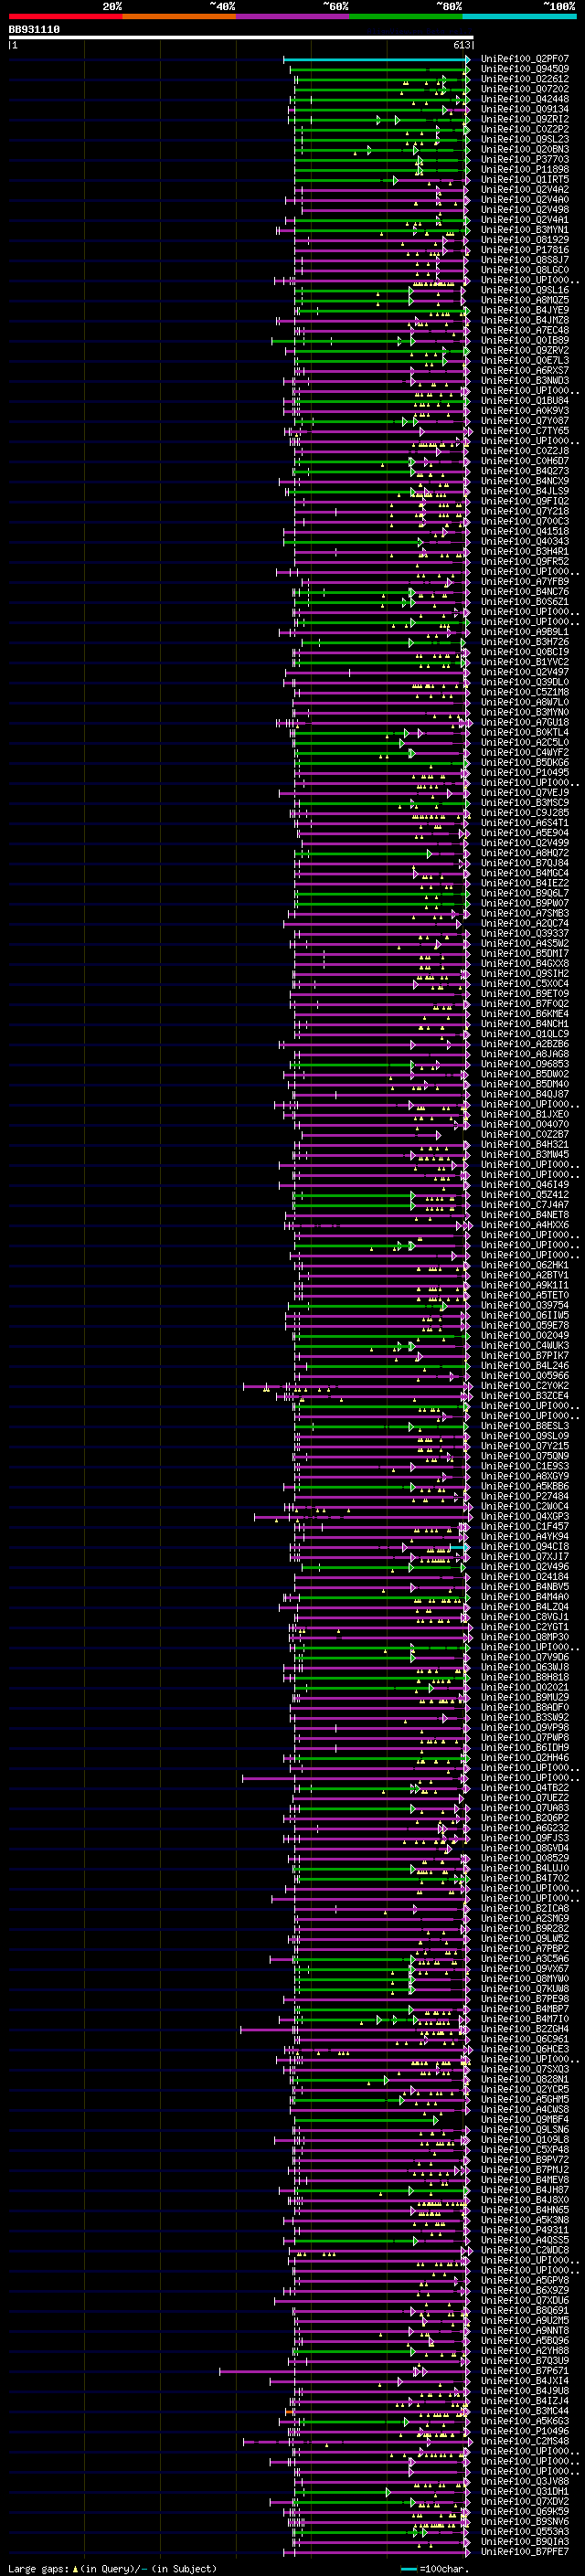Select the UniRef100_B8ESL3 label
Image resolution: width=585 pixels, height=2576 pixels.
[x=525, y=1426]
